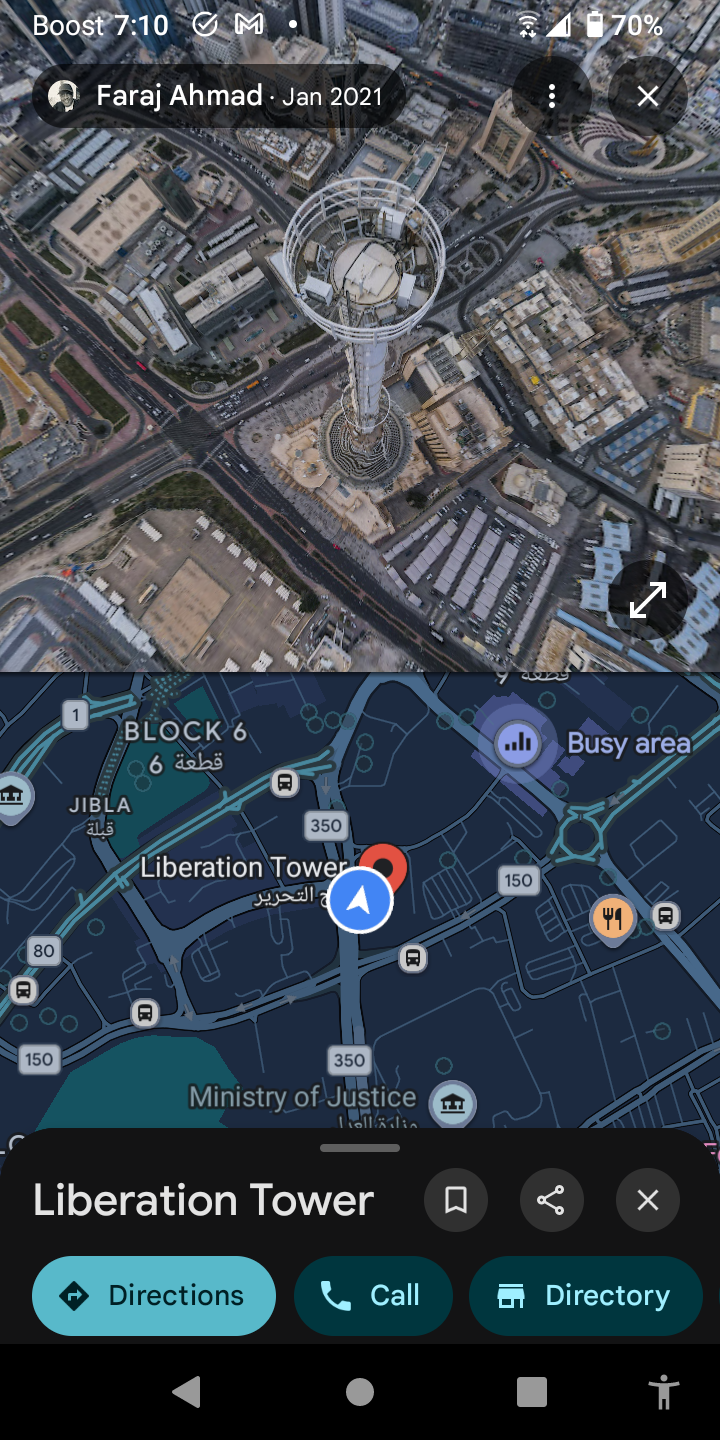
Task: Dismiss the Liberation Tower place card
Action: (648, 1200)
